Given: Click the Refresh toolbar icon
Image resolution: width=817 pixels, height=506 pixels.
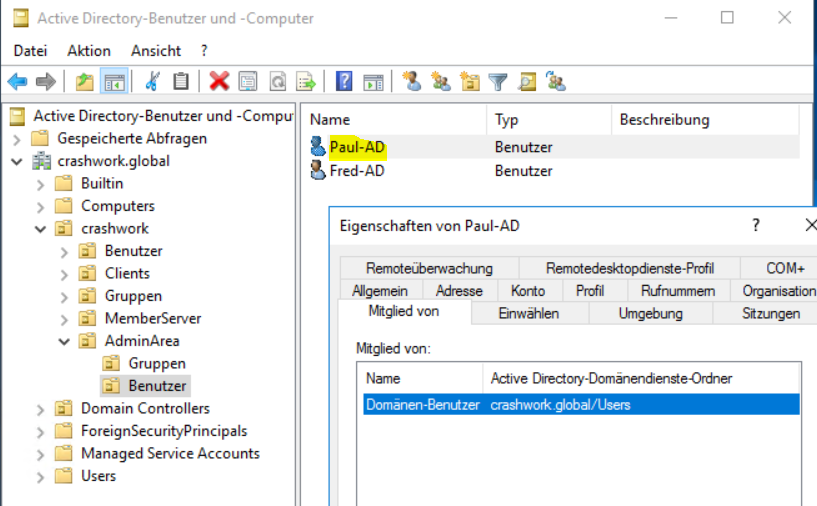Looking at the screenshot, I should 277,82.
